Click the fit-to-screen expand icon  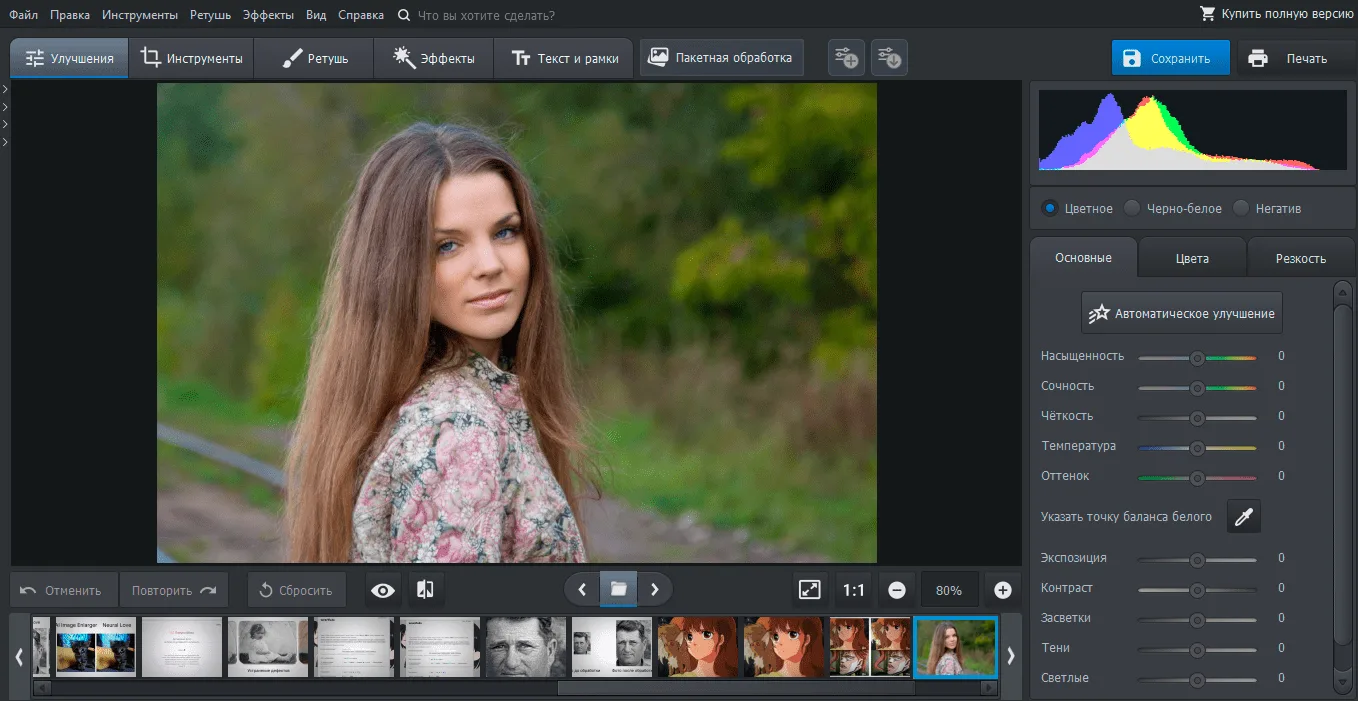click(810, 590)
